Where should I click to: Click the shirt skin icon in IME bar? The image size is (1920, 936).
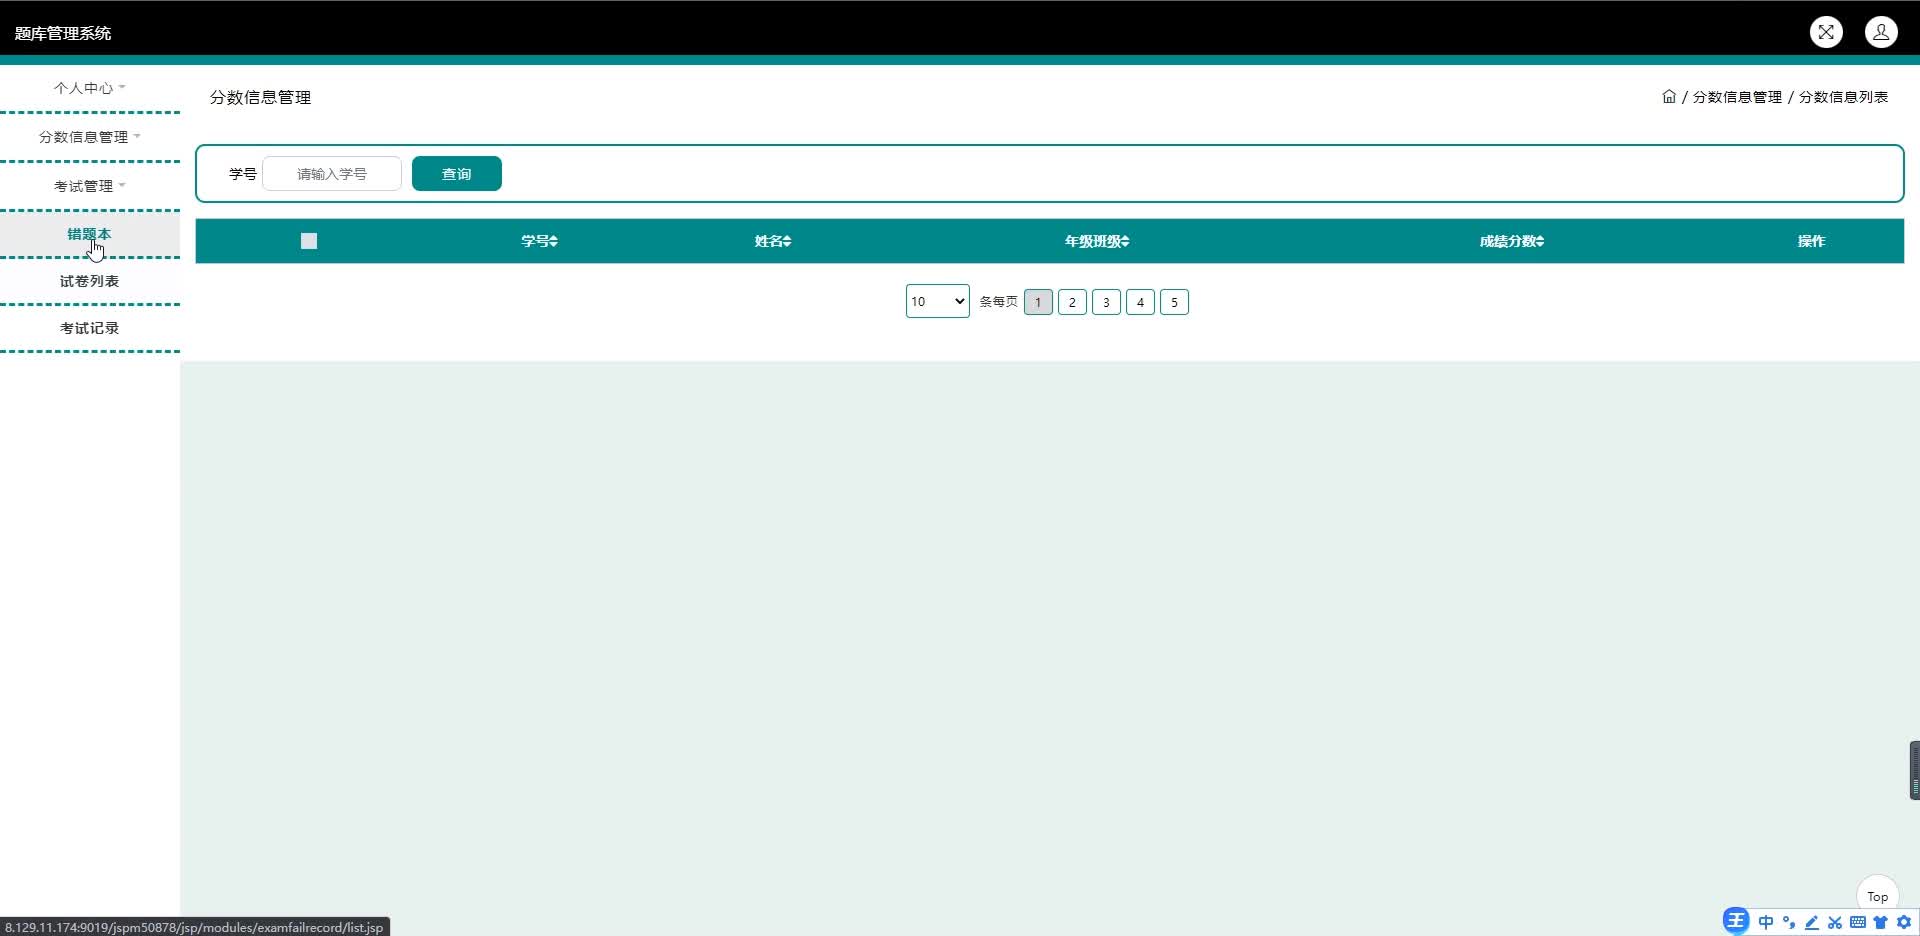(1881, 922)
